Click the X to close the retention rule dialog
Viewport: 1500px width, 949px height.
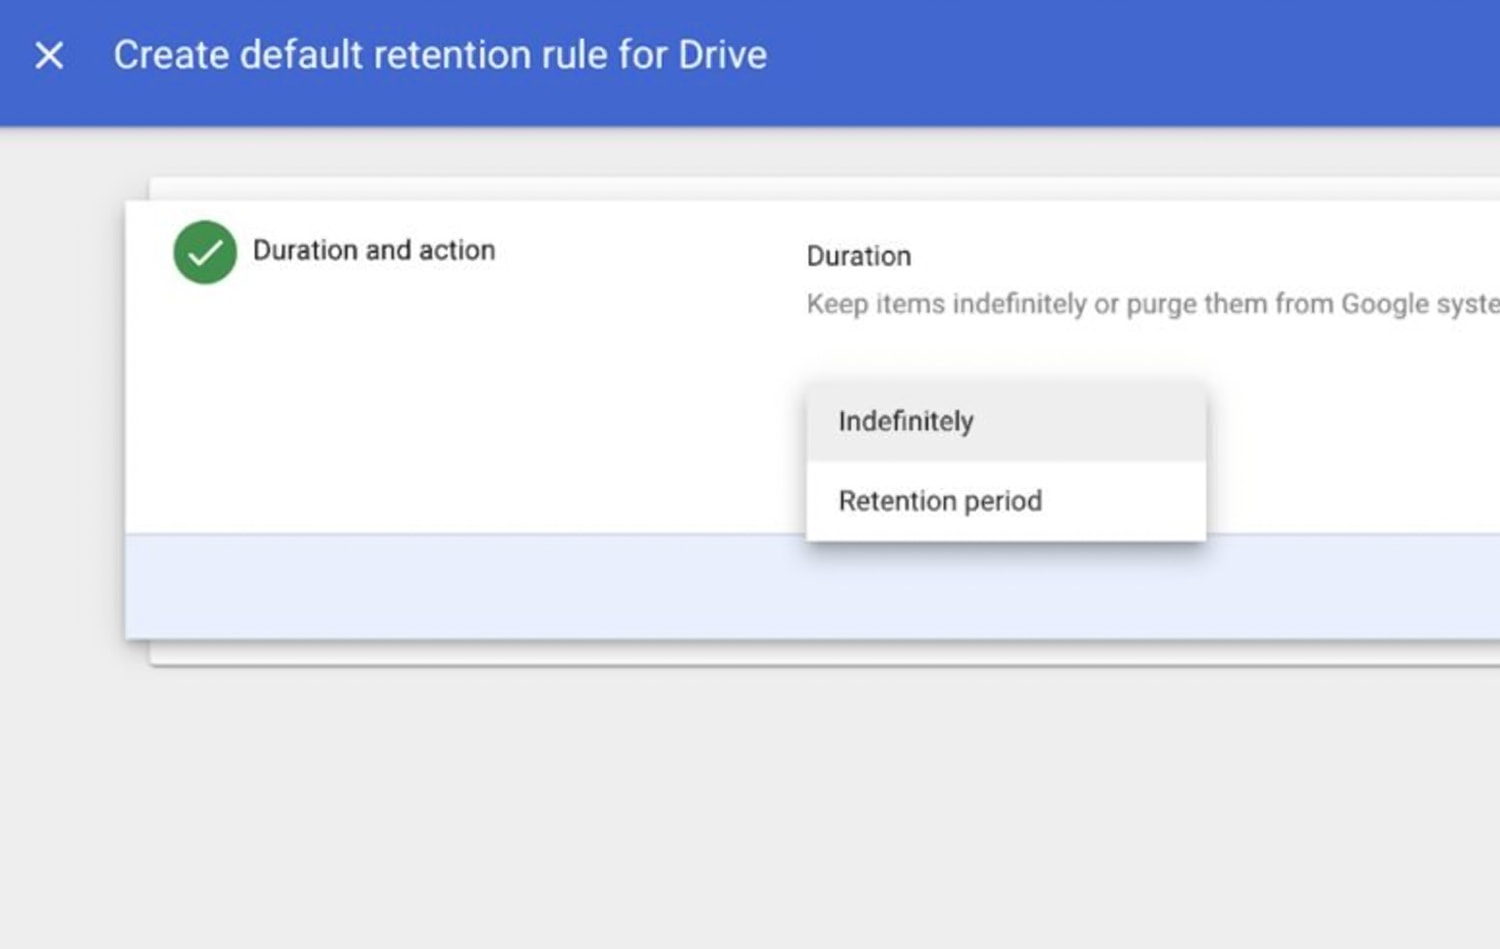click(49, 55)
